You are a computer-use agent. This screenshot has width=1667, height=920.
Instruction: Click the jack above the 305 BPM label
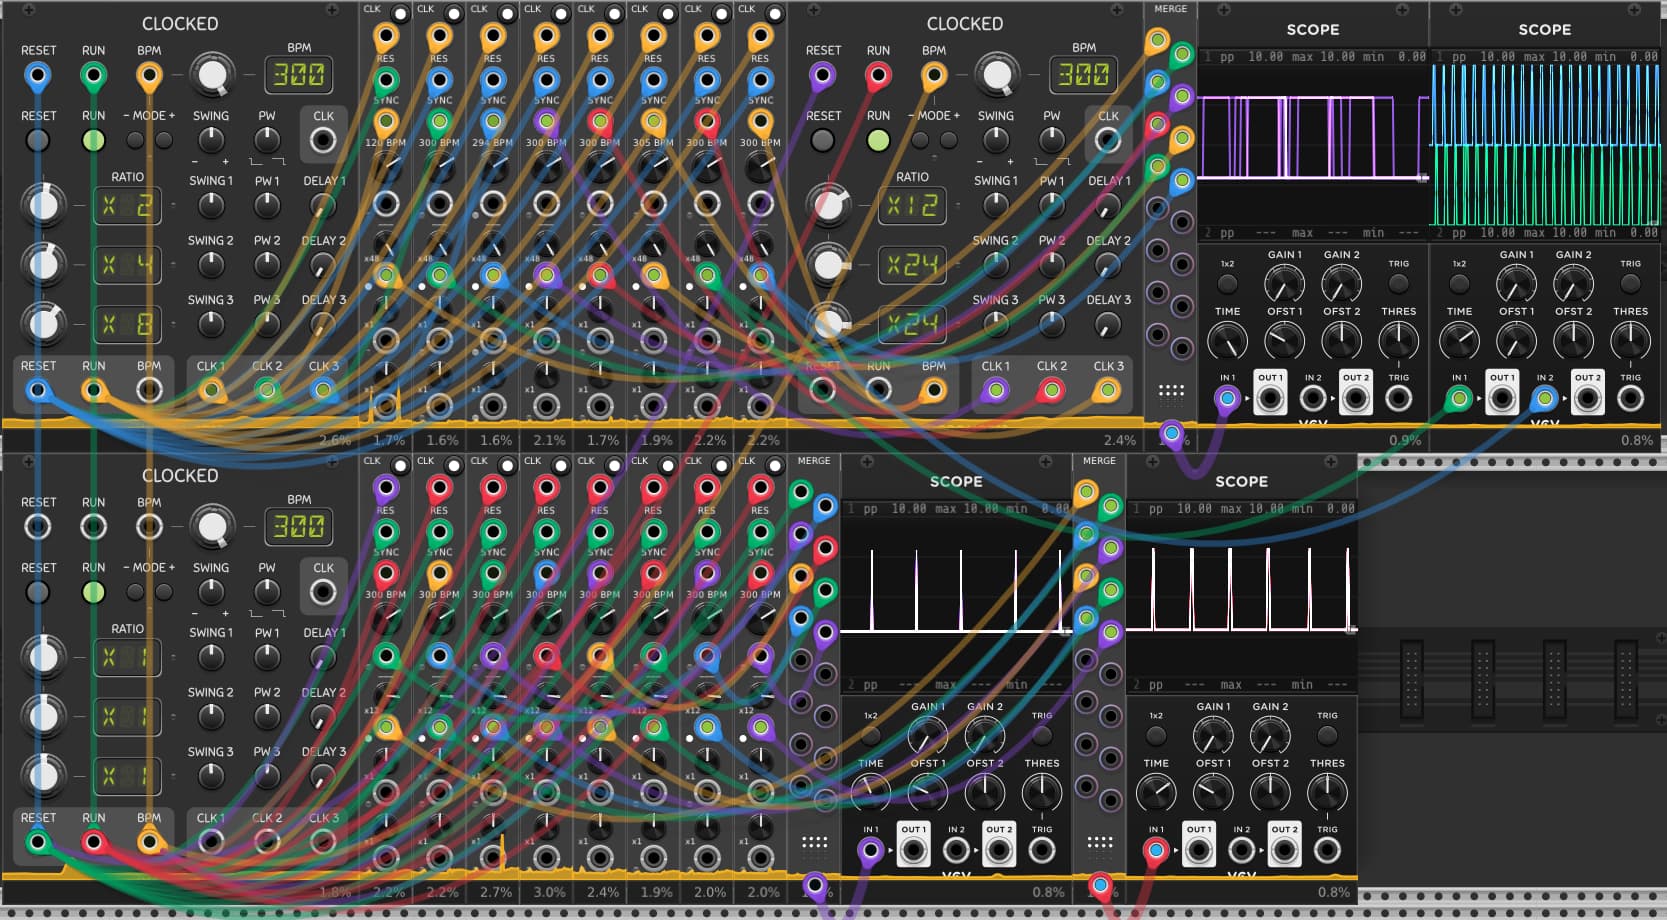coord(653,122)
